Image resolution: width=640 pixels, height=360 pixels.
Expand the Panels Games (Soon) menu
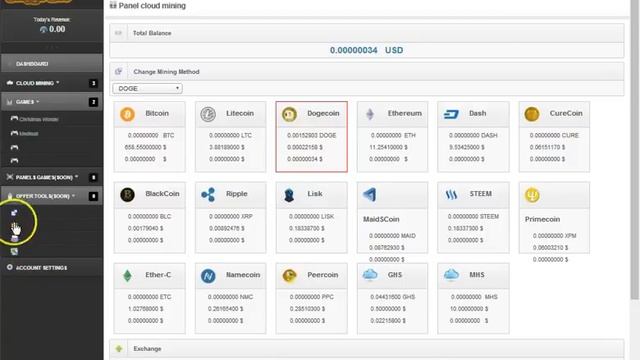51,177
